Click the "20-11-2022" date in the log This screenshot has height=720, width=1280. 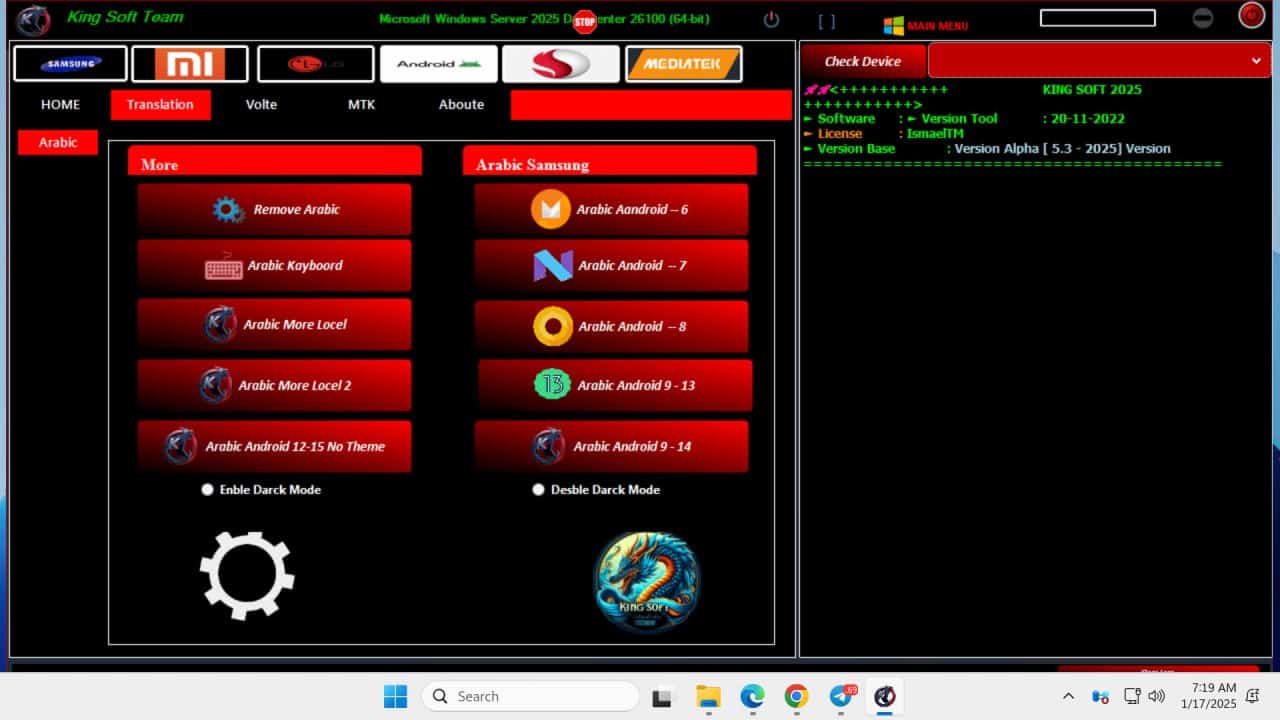click(1088, 118)
